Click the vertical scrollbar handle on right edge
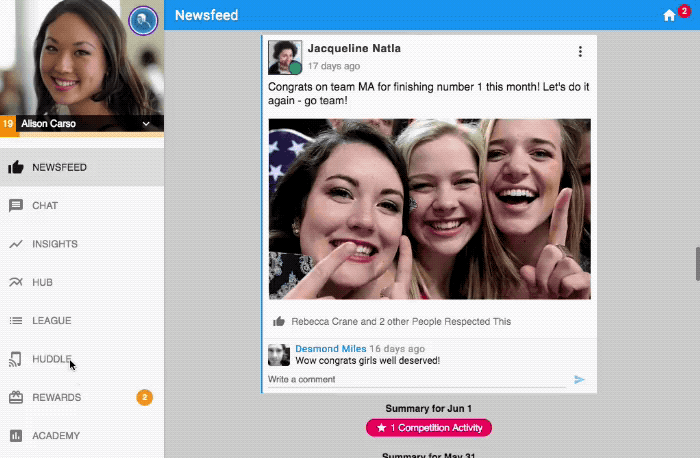The width and height of the screenshot is (700, 458). tap(697, 263)
